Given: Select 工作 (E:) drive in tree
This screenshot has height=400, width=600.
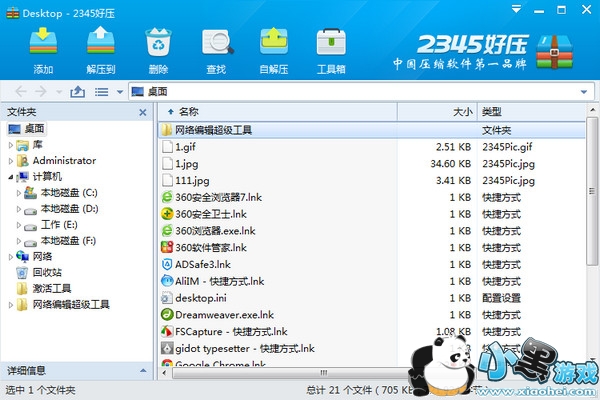Looking at the screenshot, I should click(x=51, y=225).
